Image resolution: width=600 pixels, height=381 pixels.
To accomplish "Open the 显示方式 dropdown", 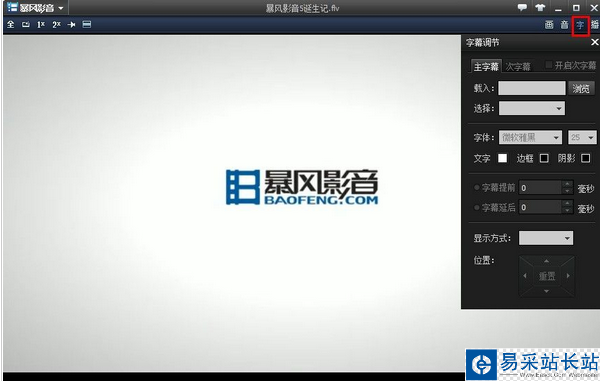I will point(546,238).
